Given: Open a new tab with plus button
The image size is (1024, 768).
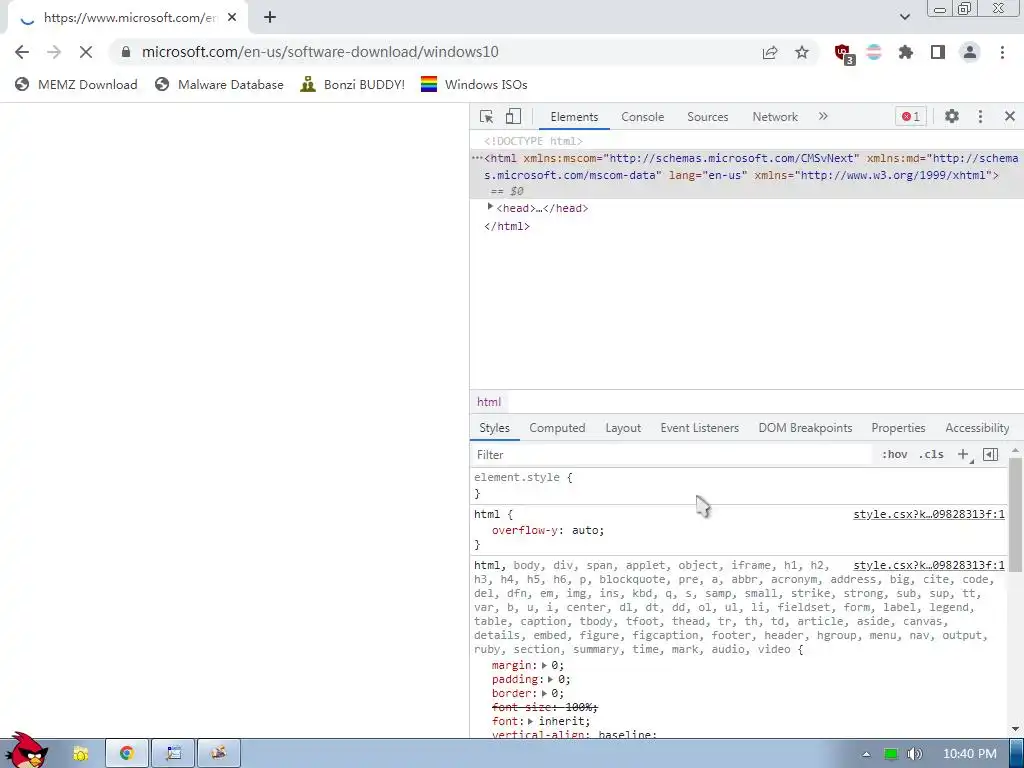Looking at the screenshot, I should coord(270,18).
